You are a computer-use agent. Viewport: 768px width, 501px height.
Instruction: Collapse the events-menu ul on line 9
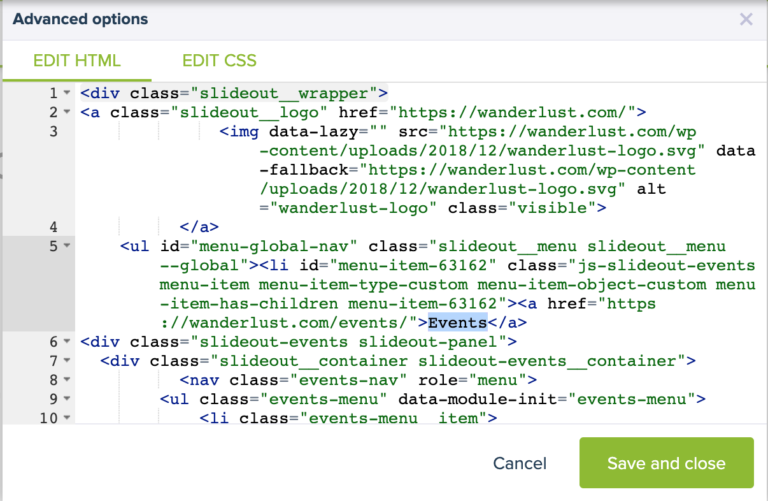[x=66, y=399]
